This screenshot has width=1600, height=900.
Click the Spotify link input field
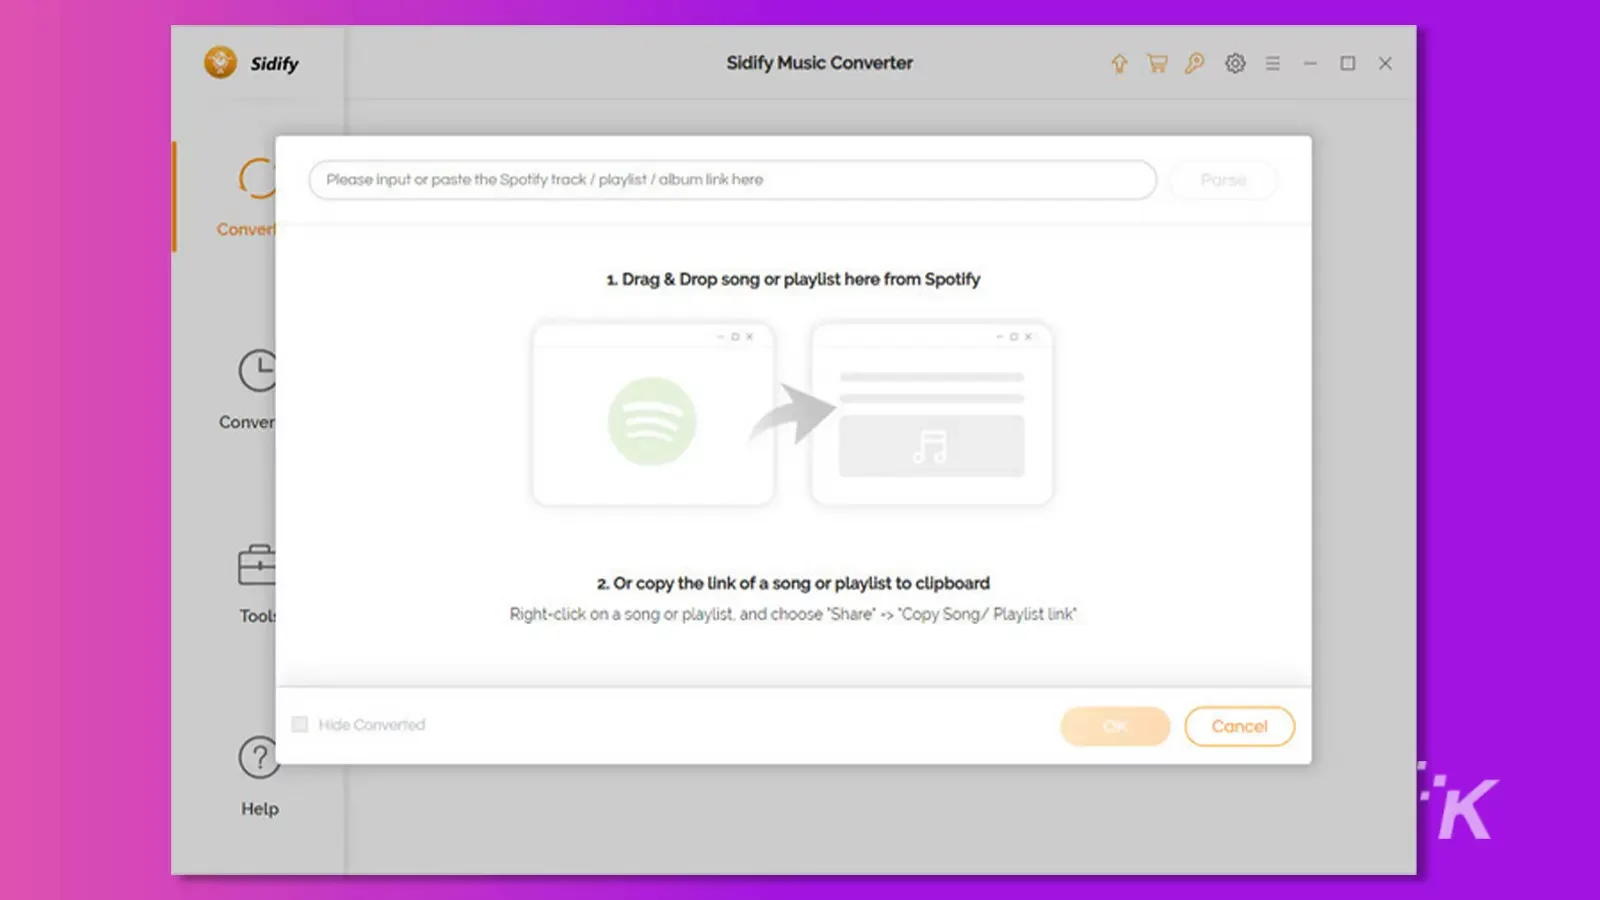click(733, 180)
